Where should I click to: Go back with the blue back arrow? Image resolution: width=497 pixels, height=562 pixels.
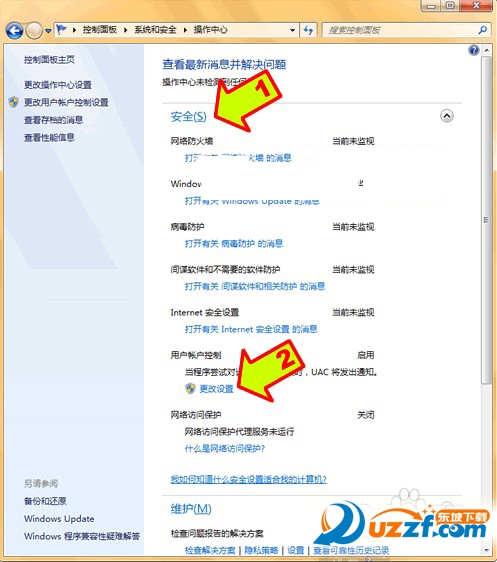click(15, 30)
